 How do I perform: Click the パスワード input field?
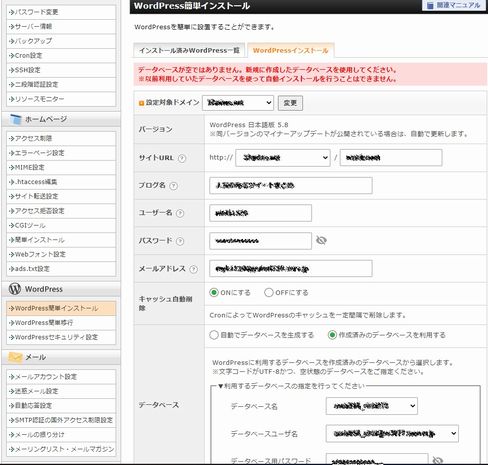pyautogui.click(x=260, y=241)
